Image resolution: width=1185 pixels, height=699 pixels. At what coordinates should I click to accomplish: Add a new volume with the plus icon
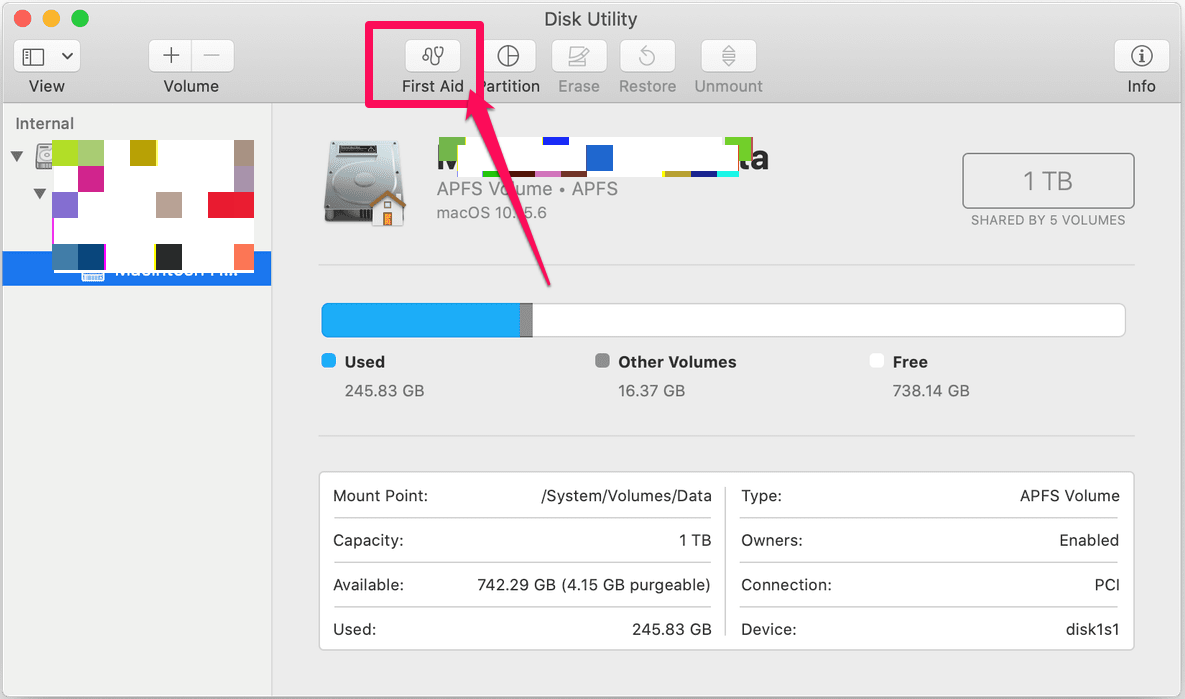pos(170,55)
